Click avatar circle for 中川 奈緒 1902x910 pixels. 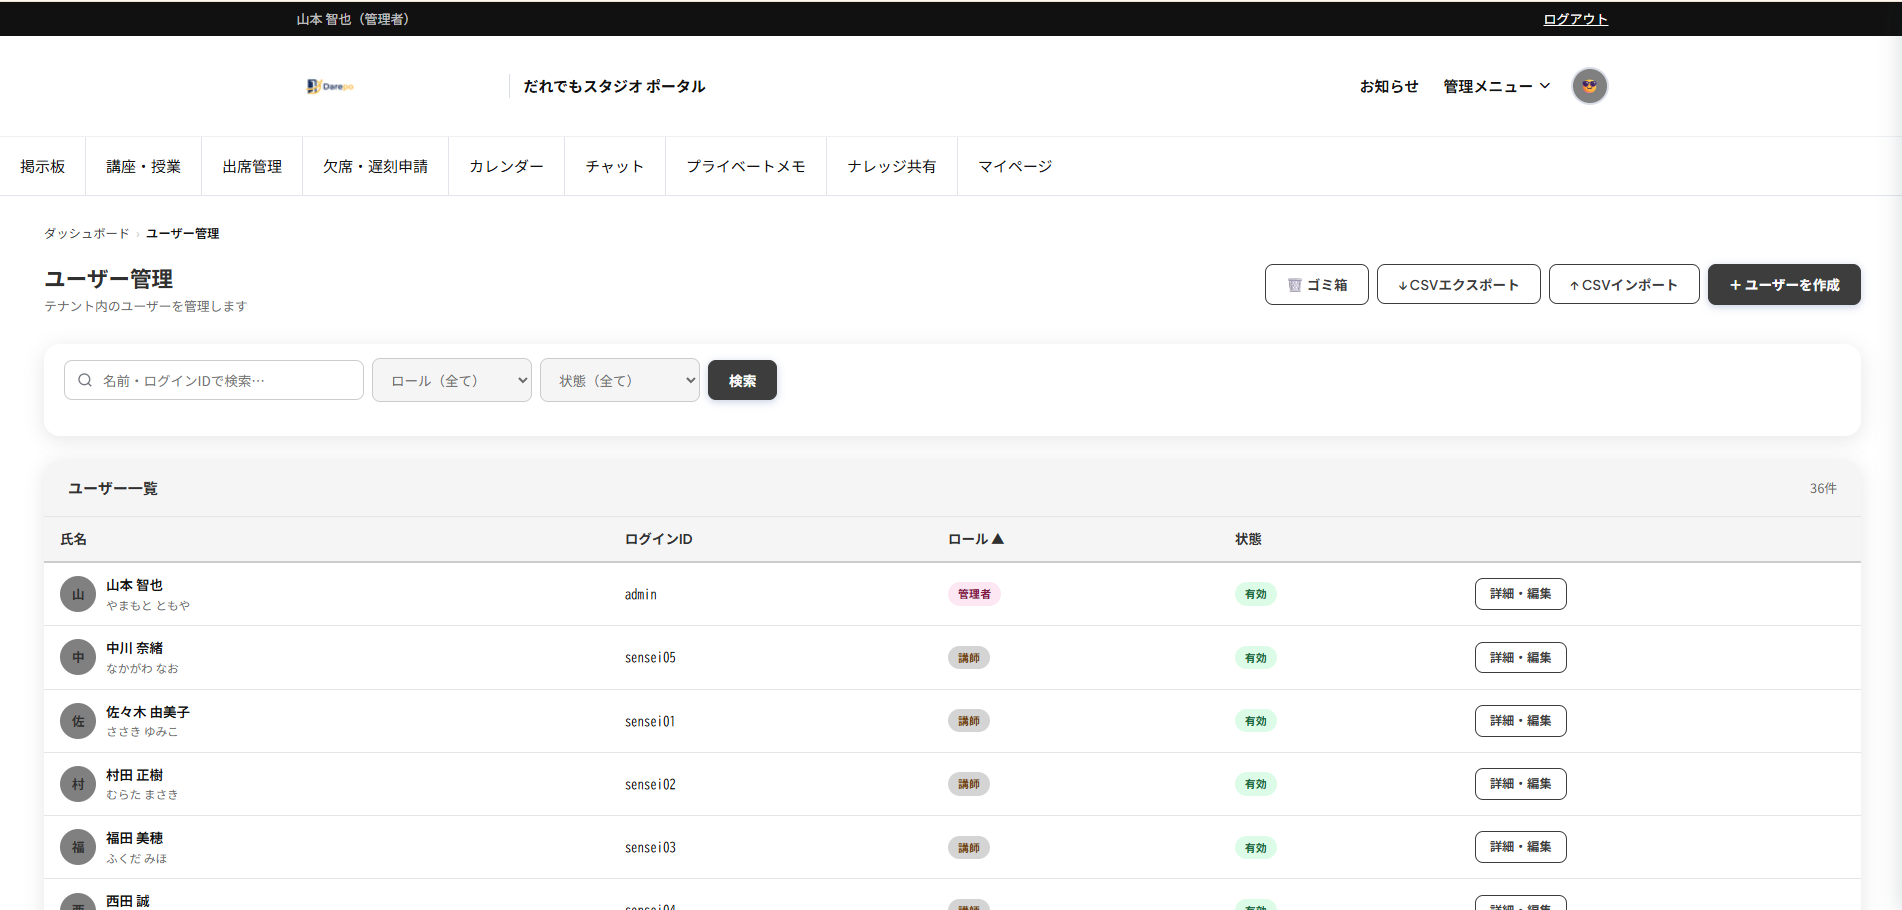pos(78,658)
